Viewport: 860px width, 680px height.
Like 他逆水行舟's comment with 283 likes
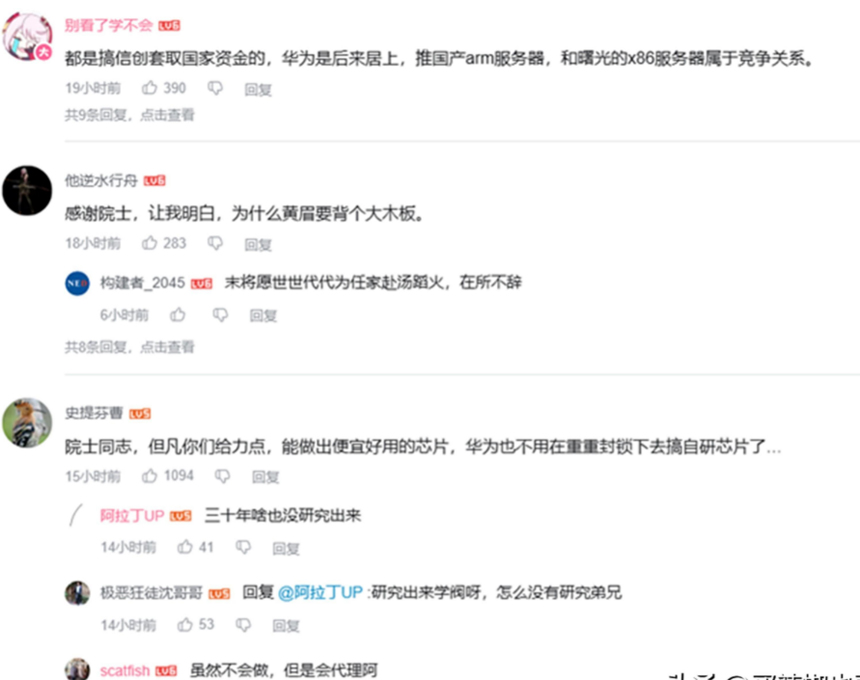click(x=150, y=243)
